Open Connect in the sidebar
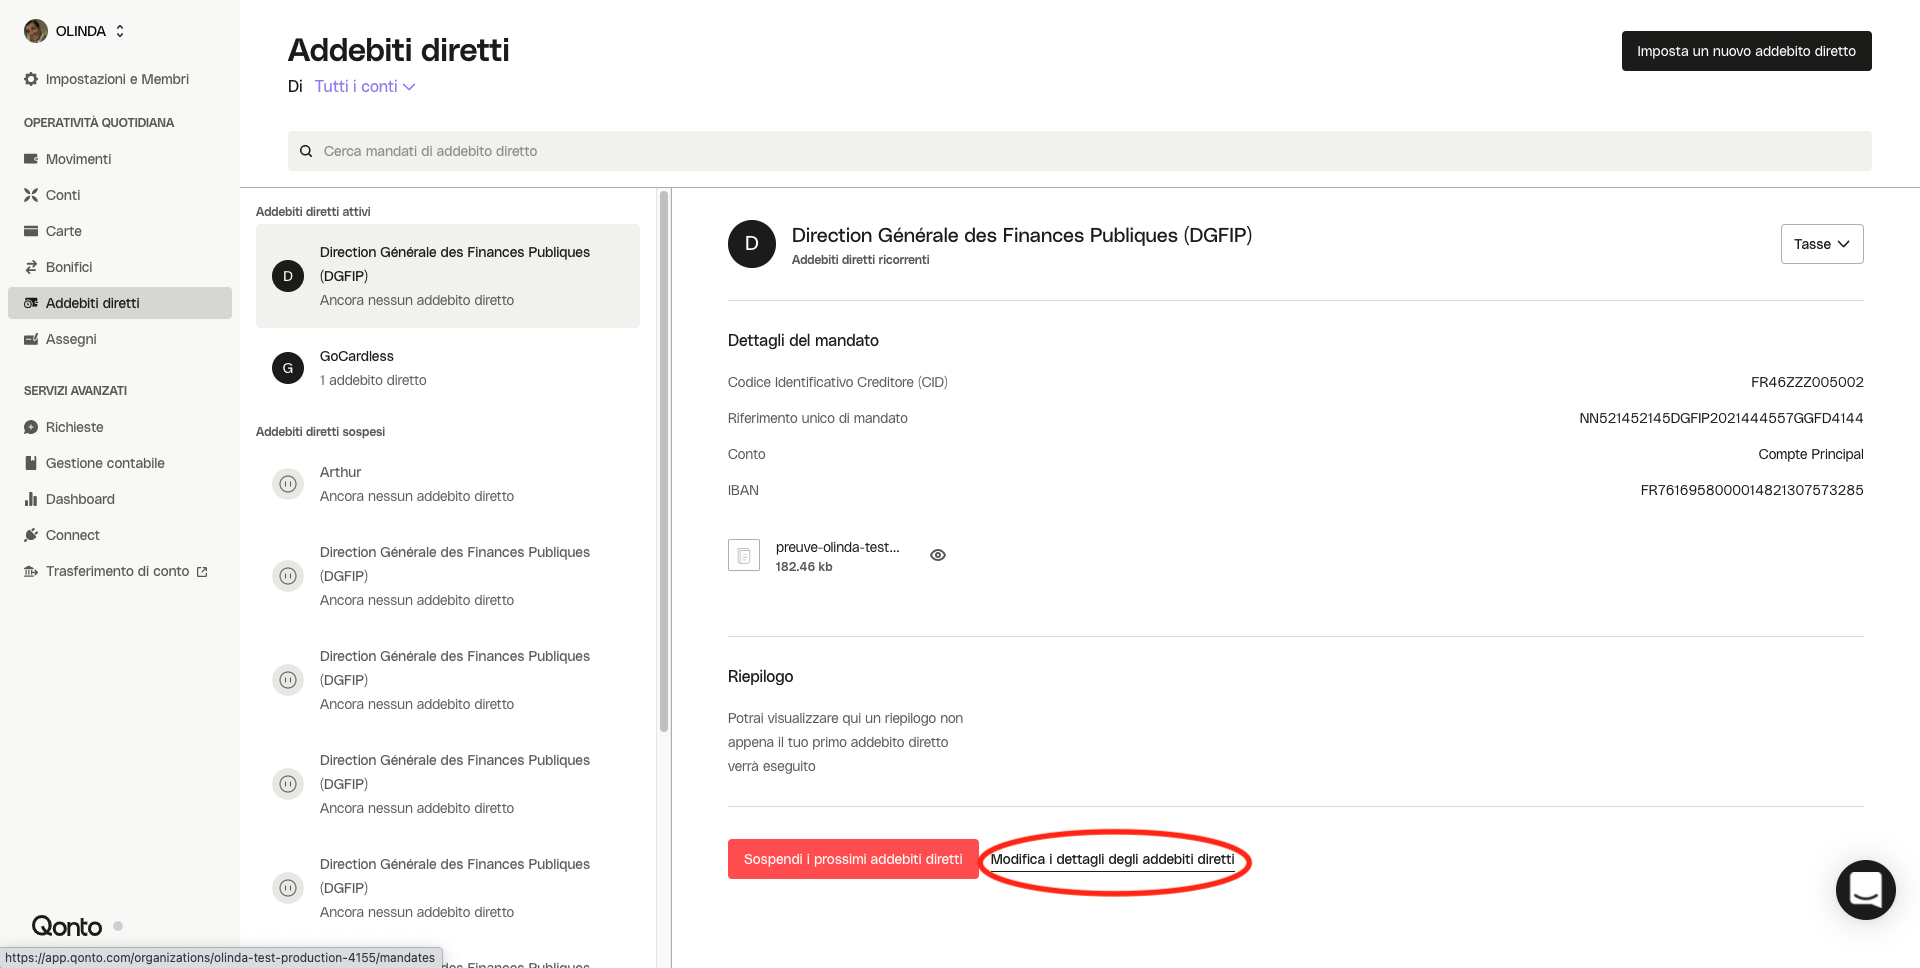The width and height of the screenshot is (1920, 968). coord(73,535)
